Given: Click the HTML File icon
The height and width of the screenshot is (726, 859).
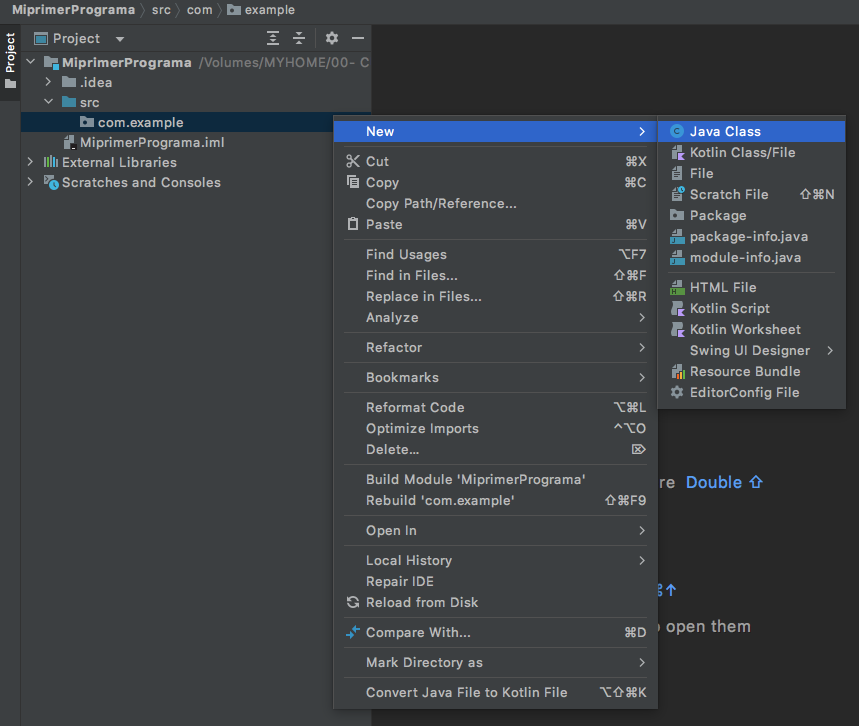Looking at the screenshot, I should [678, 287].
